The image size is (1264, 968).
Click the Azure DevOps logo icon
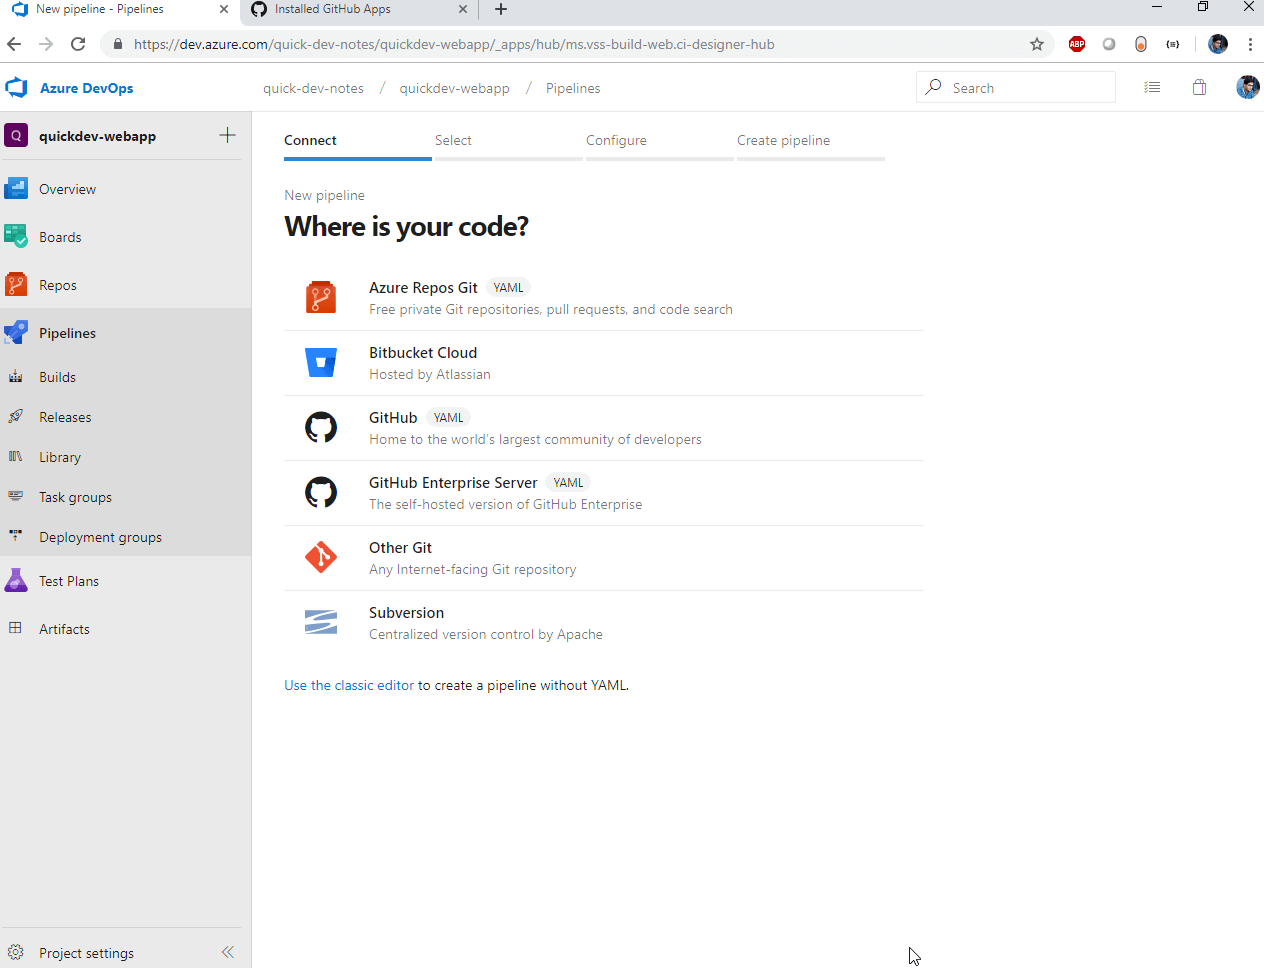(16, 88)
